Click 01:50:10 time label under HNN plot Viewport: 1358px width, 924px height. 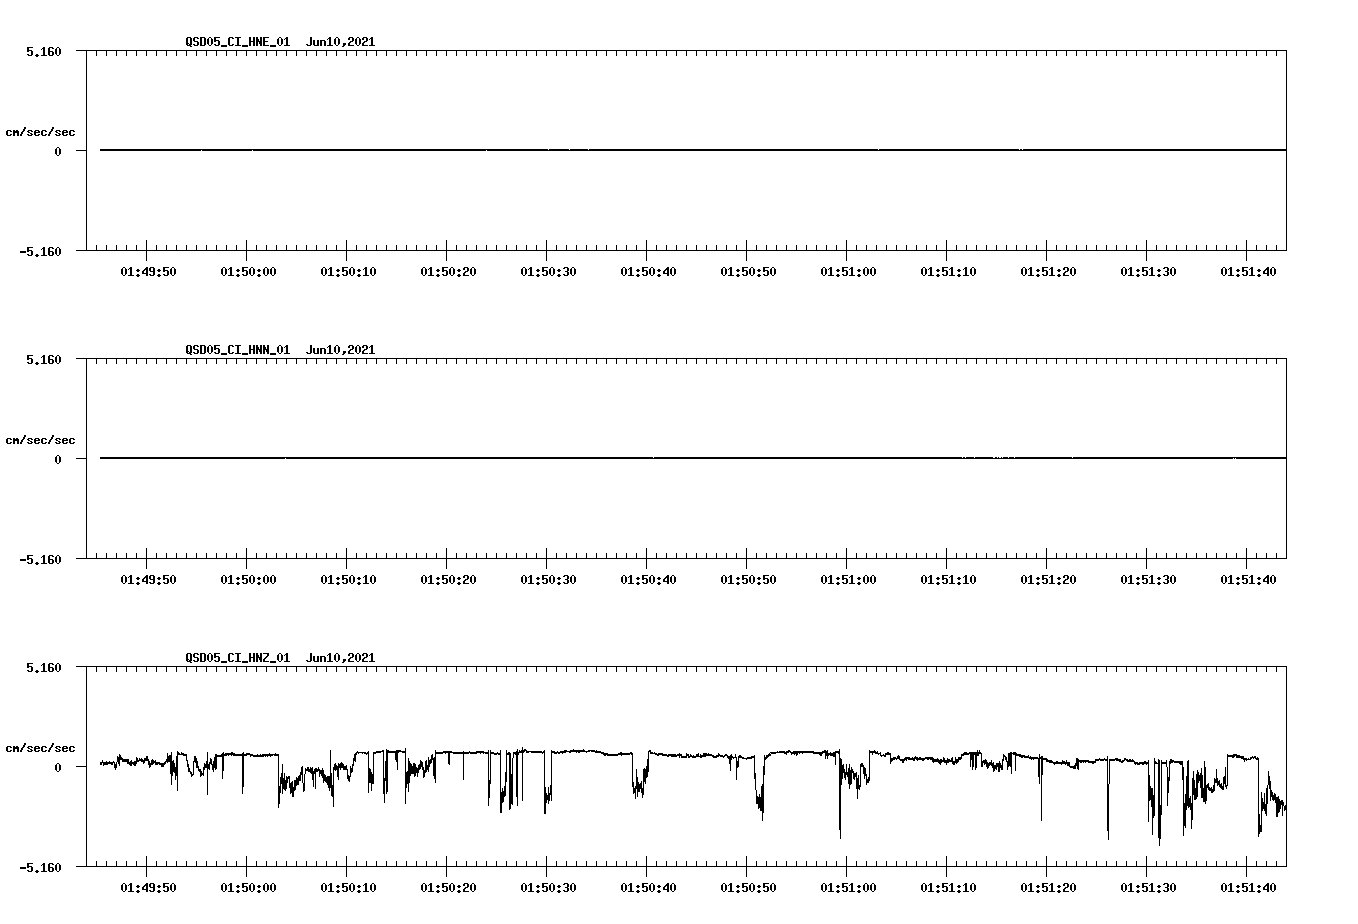(x=348, y=579)
